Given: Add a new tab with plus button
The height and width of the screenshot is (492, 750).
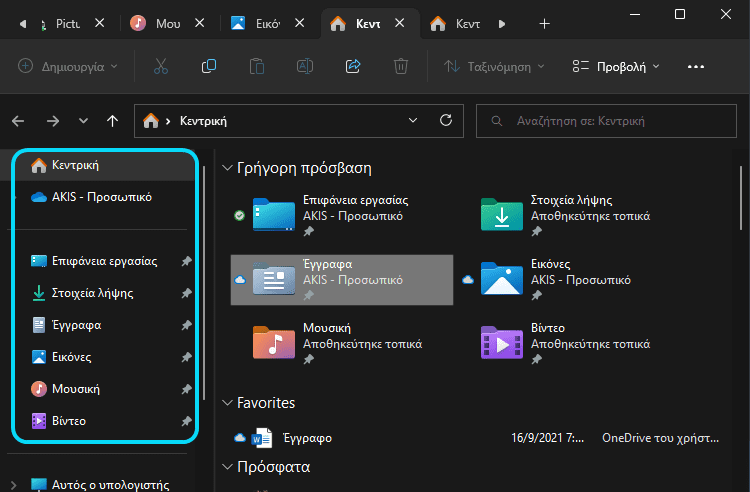Looking at the screenshot, I should (544, 23).
